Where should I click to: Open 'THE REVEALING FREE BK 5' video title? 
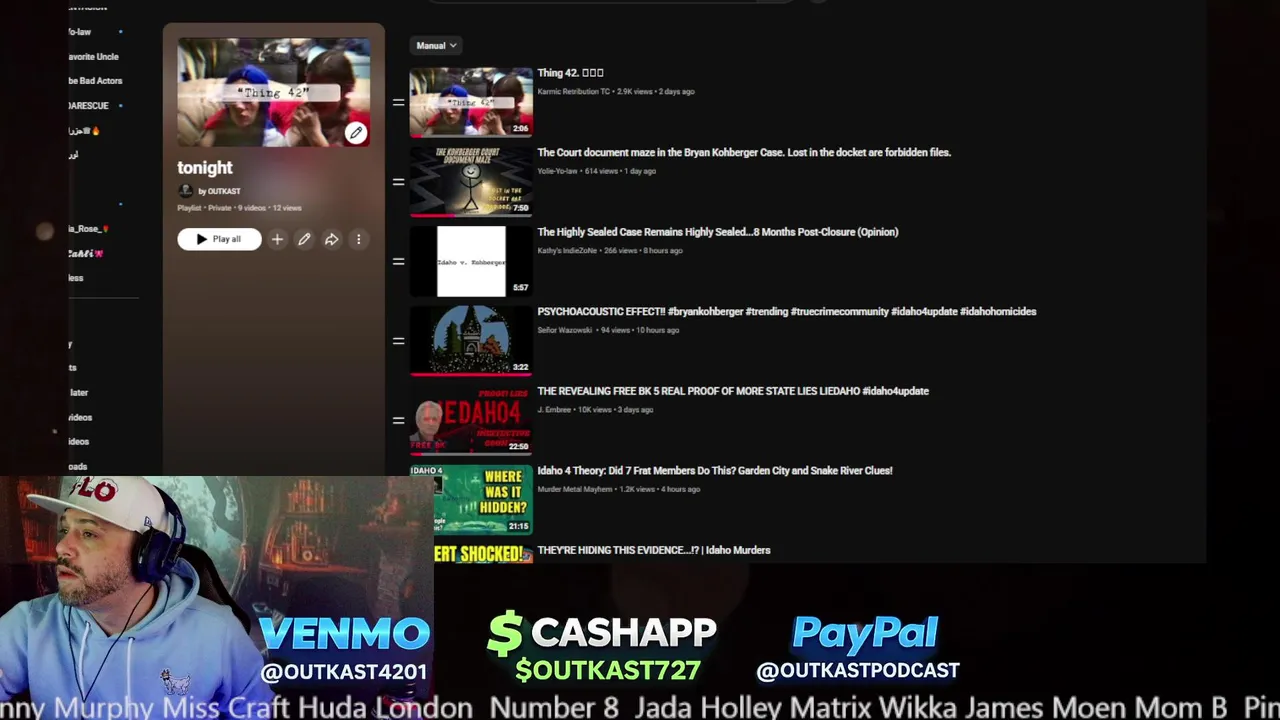[x=733, y=391]
